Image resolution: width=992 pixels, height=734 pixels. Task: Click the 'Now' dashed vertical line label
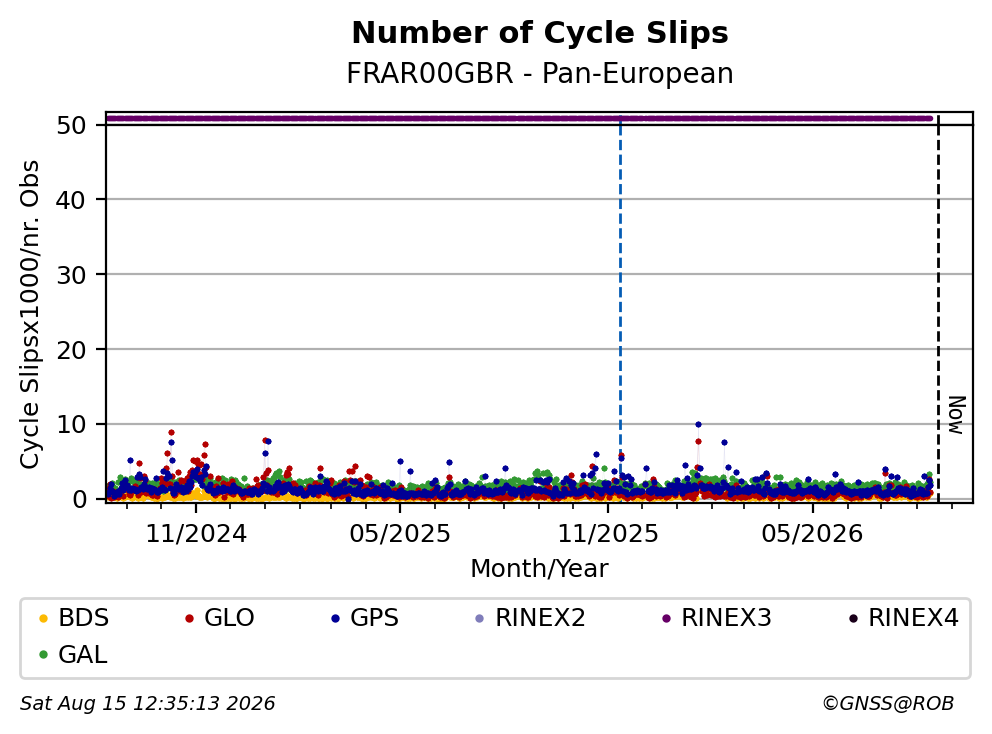[x=957, y=416]
